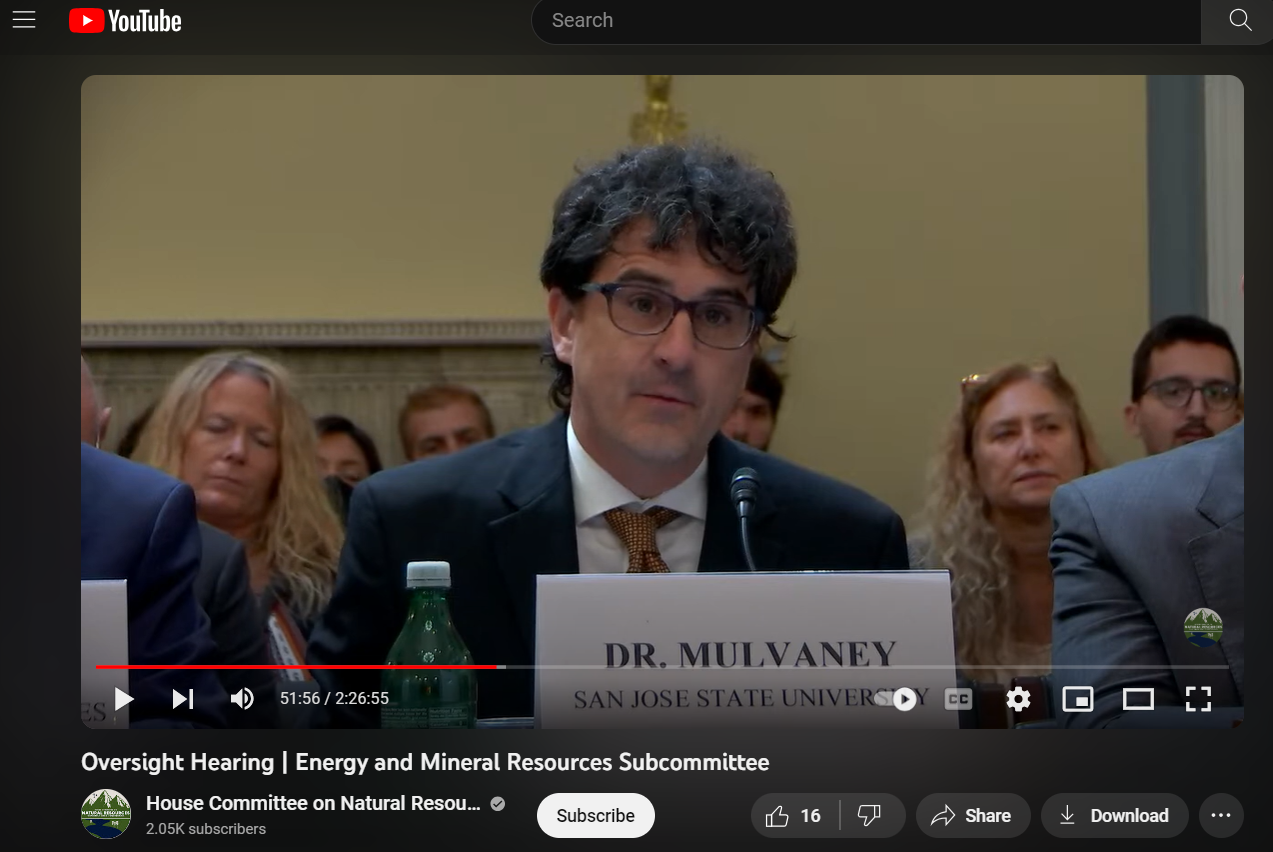The height and width of the screenshot is (852, 1273).
Task: Go to YouTube home via logo
Action: (x=125, y=20)
